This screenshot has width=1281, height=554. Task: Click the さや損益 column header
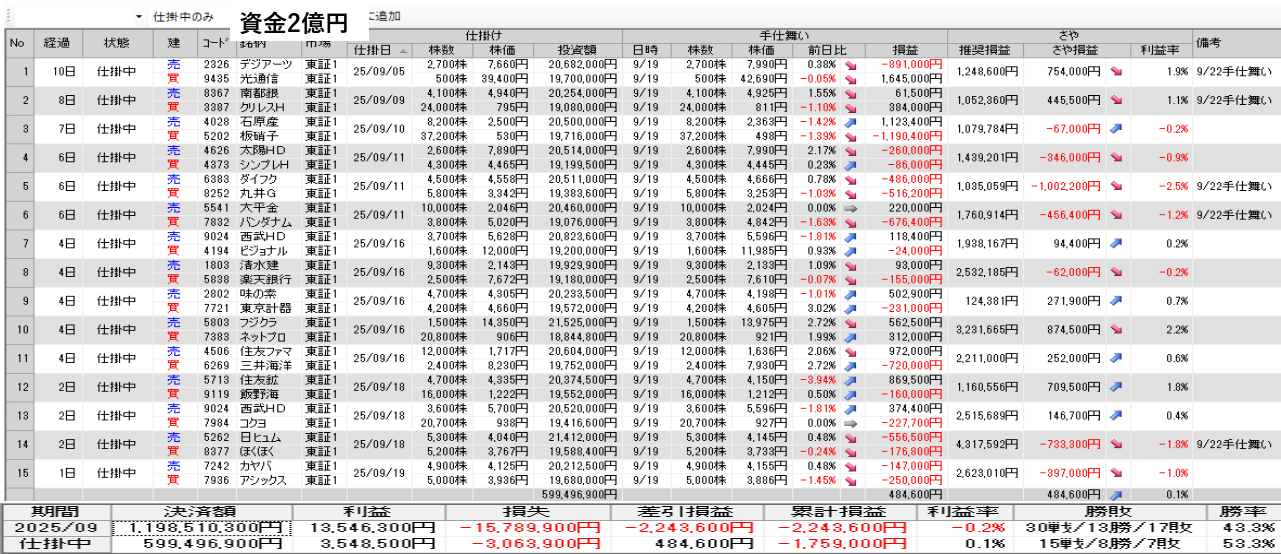point(1076,50)
